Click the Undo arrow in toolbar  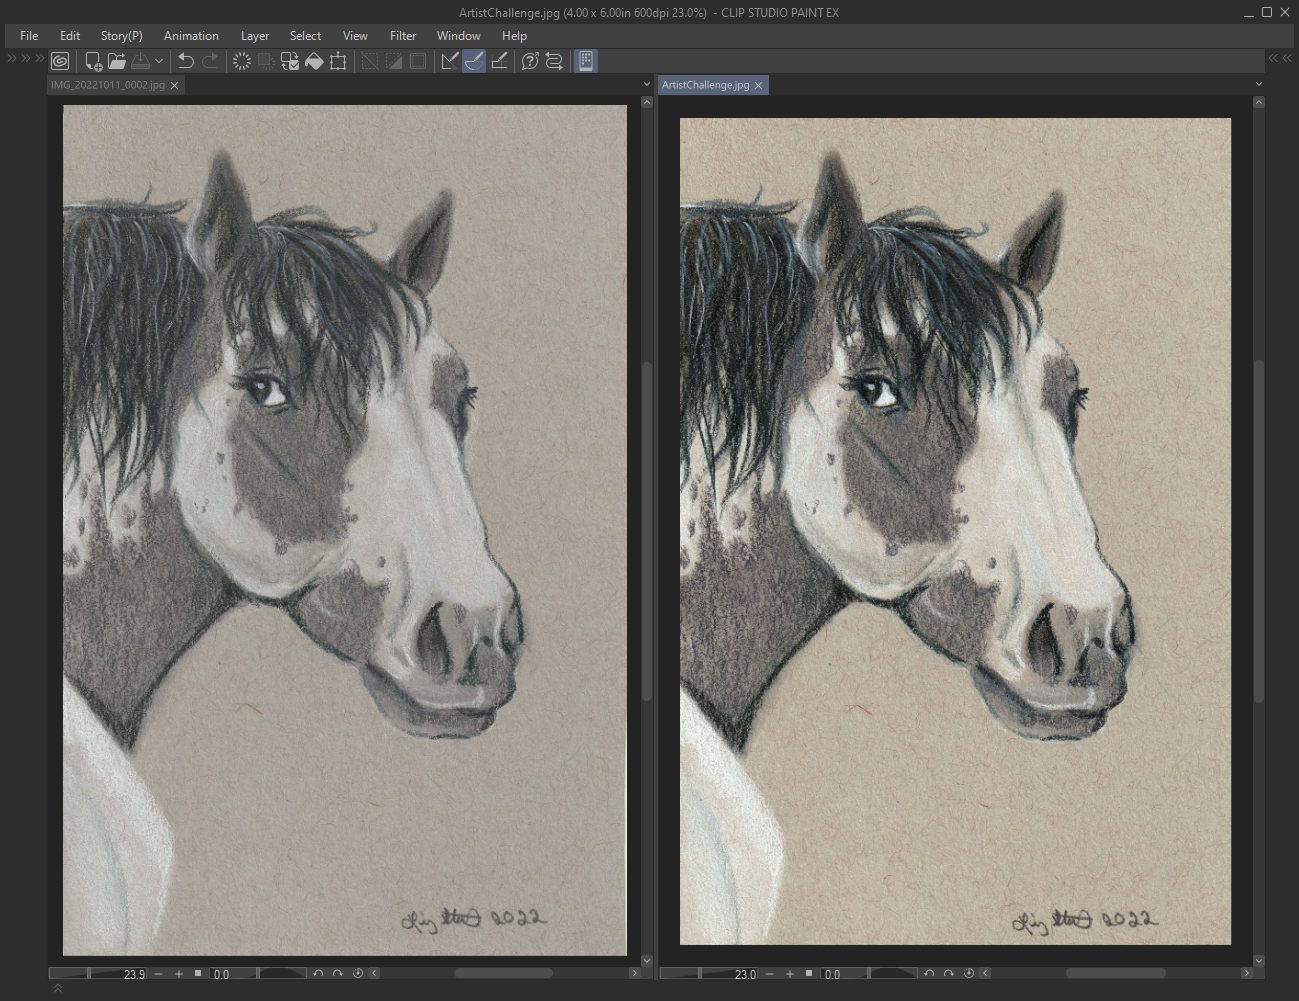point(185,61)
